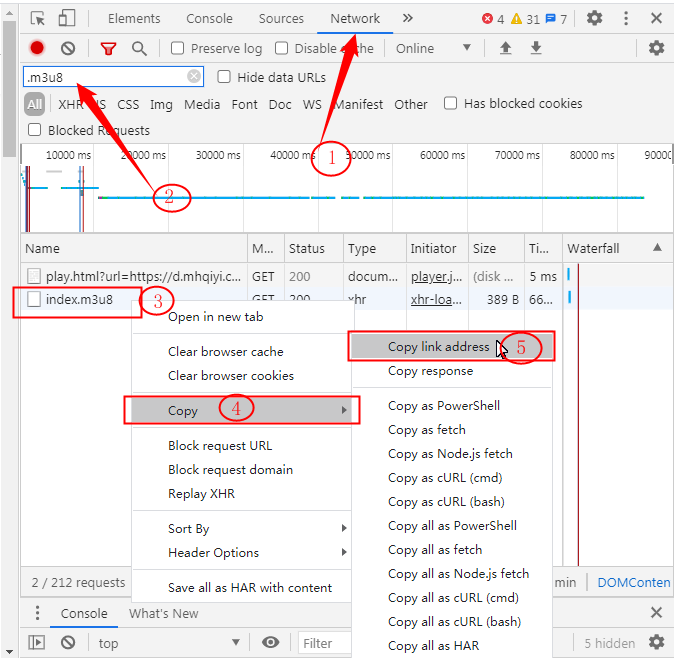This screenshot has height=658, width=674.
Task: Tick the Blocked Requests checkbox
Action: [x=35, y=130]
